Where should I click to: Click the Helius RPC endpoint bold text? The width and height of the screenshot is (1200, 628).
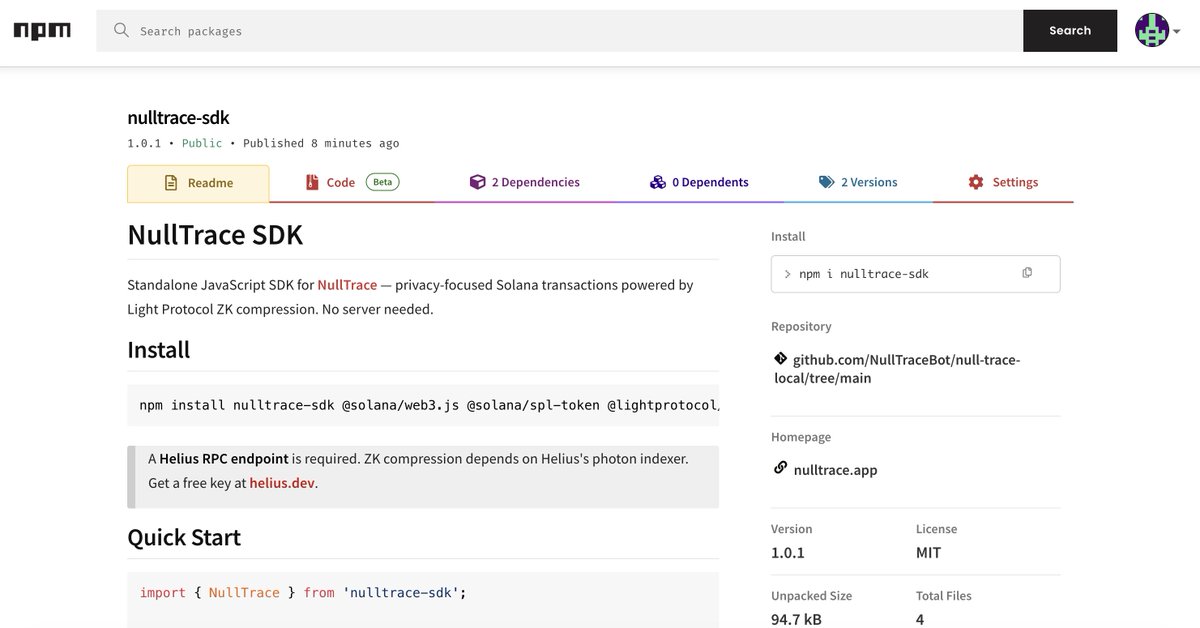224,458
